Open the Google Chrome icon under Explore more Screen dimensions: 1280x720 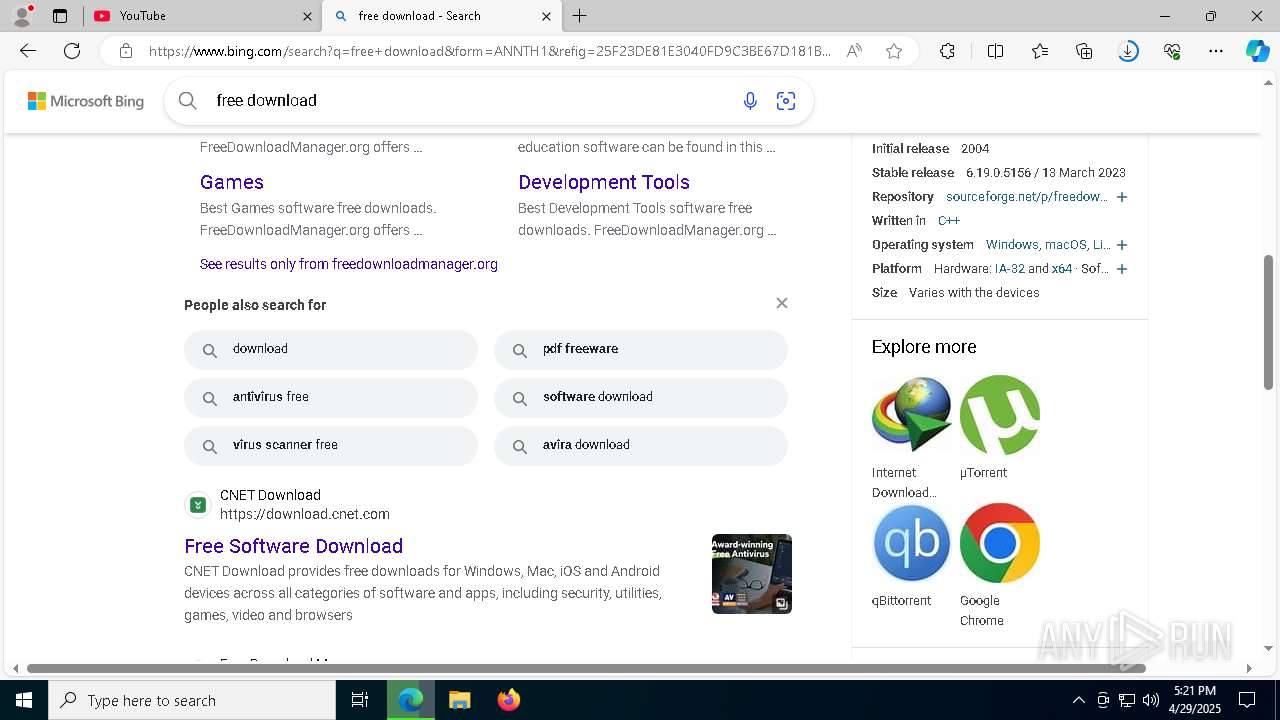click(x=1000, y=543)
